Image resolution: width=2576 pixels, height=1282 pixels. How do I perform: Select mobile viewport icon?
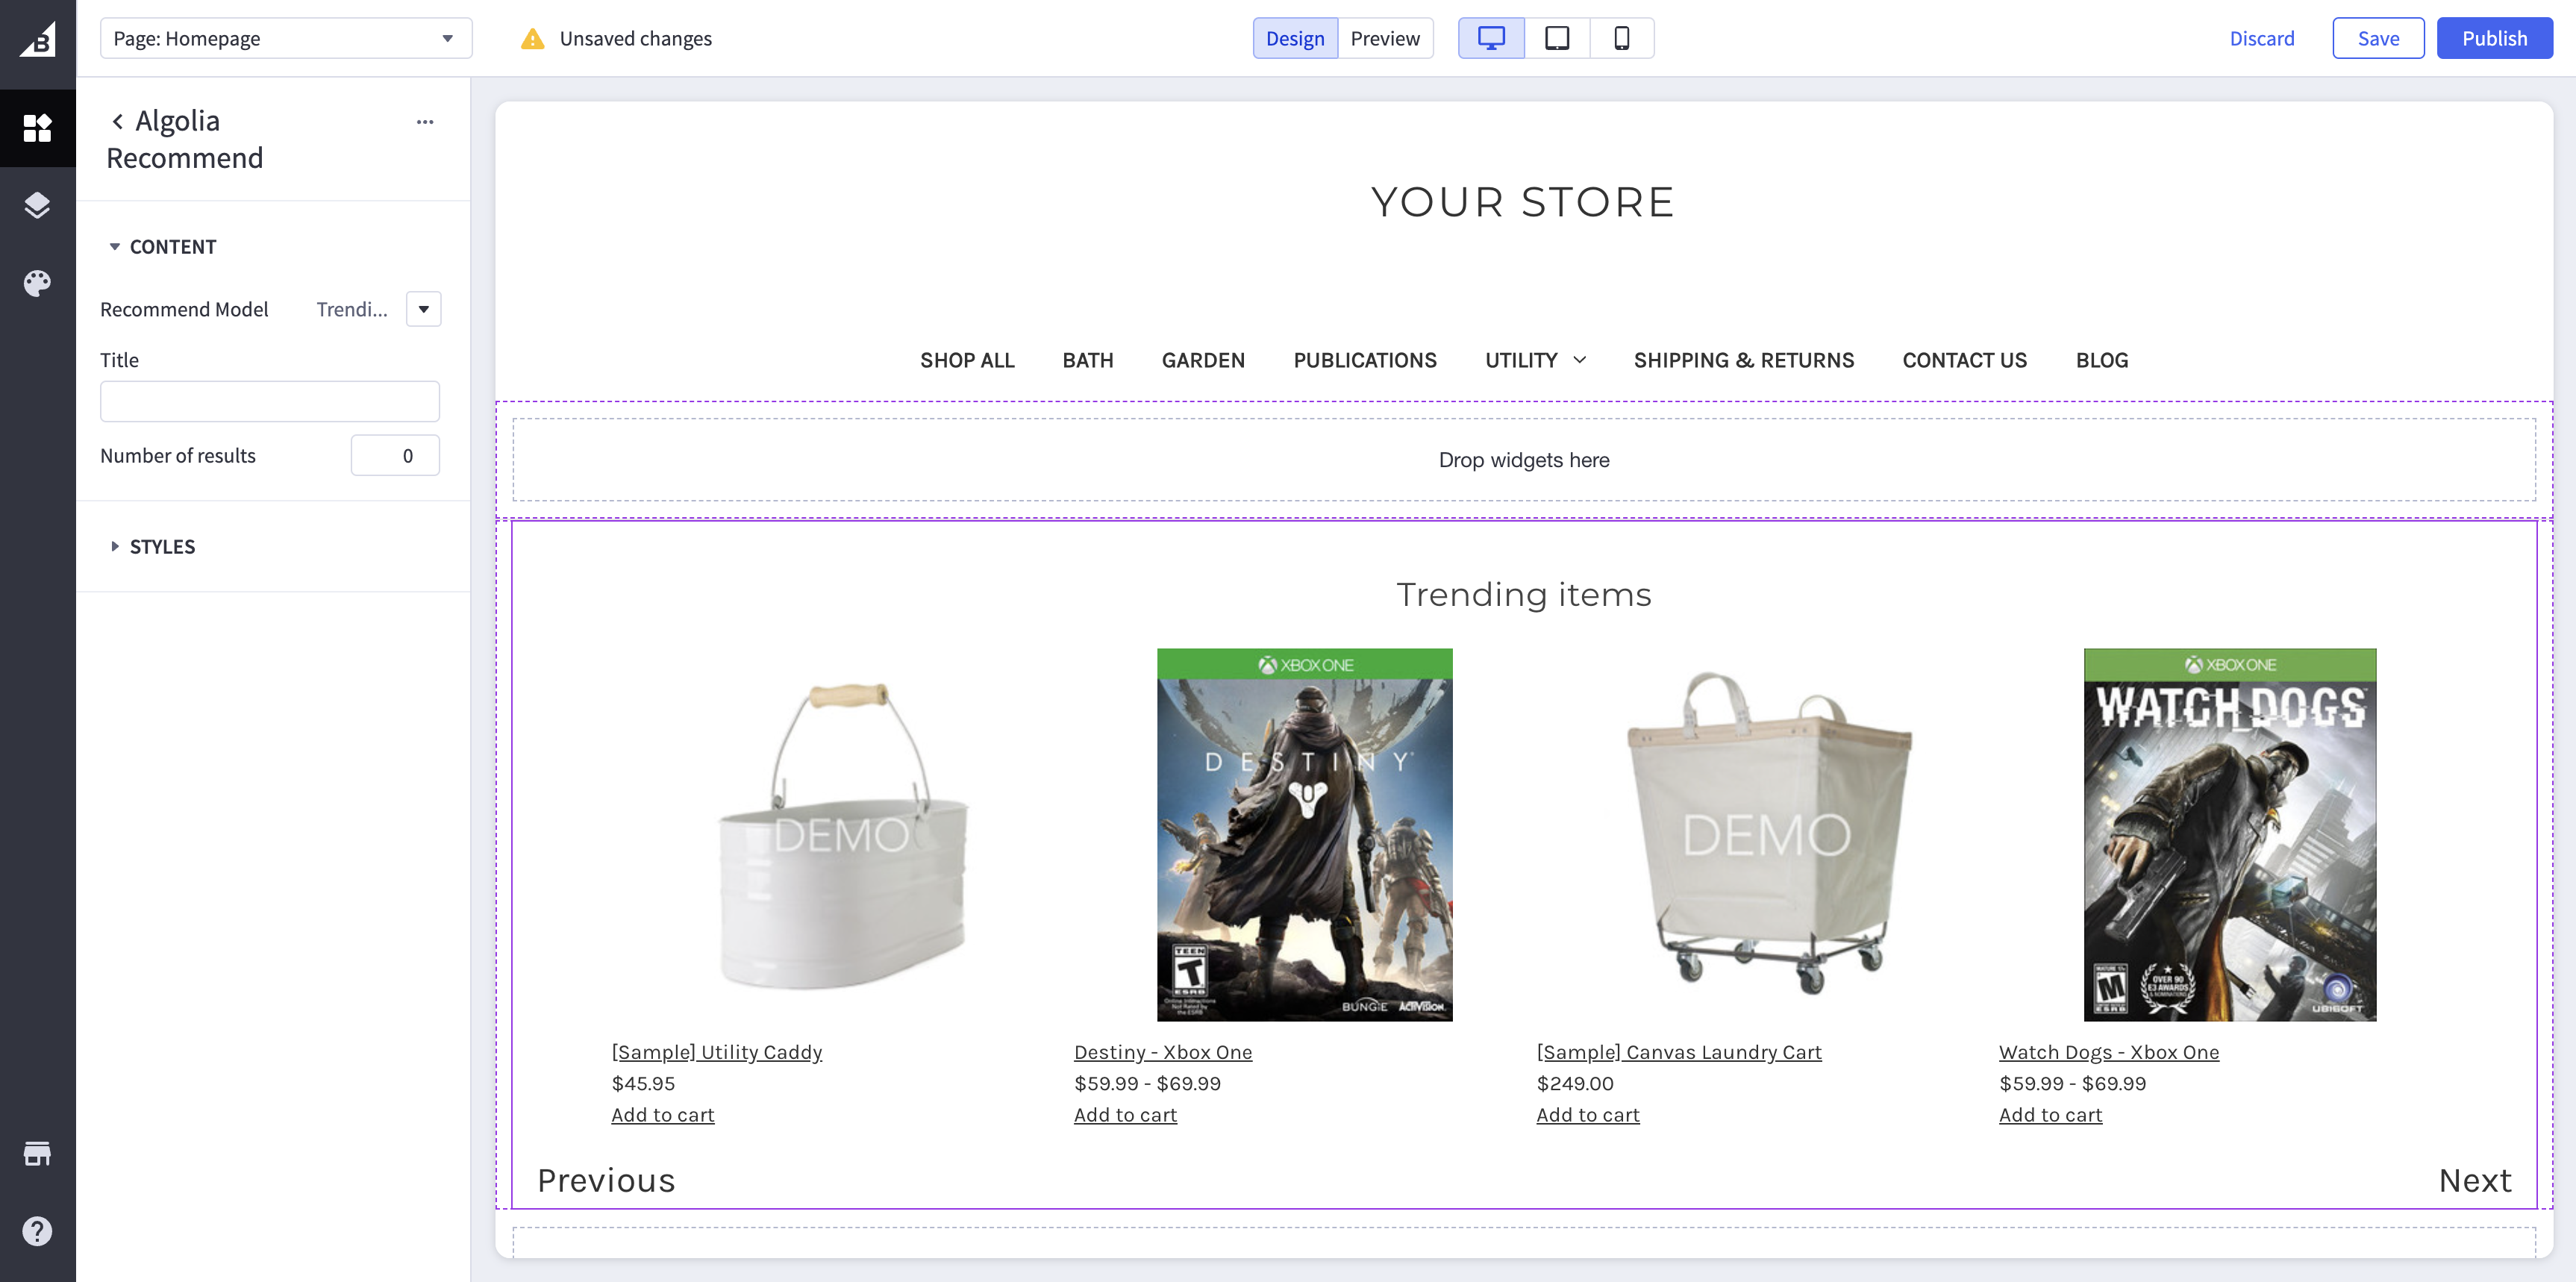1622,38
